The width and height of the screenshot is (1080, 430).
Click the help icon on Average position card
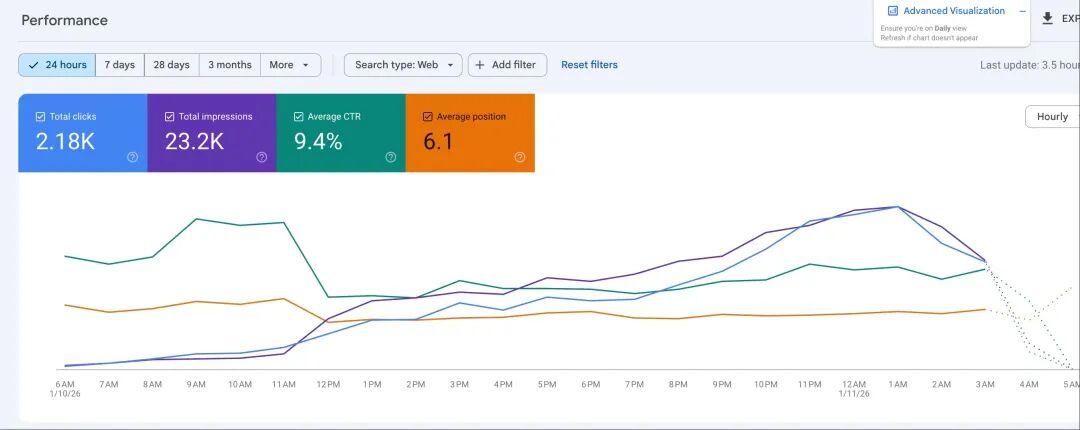(520, 157)
